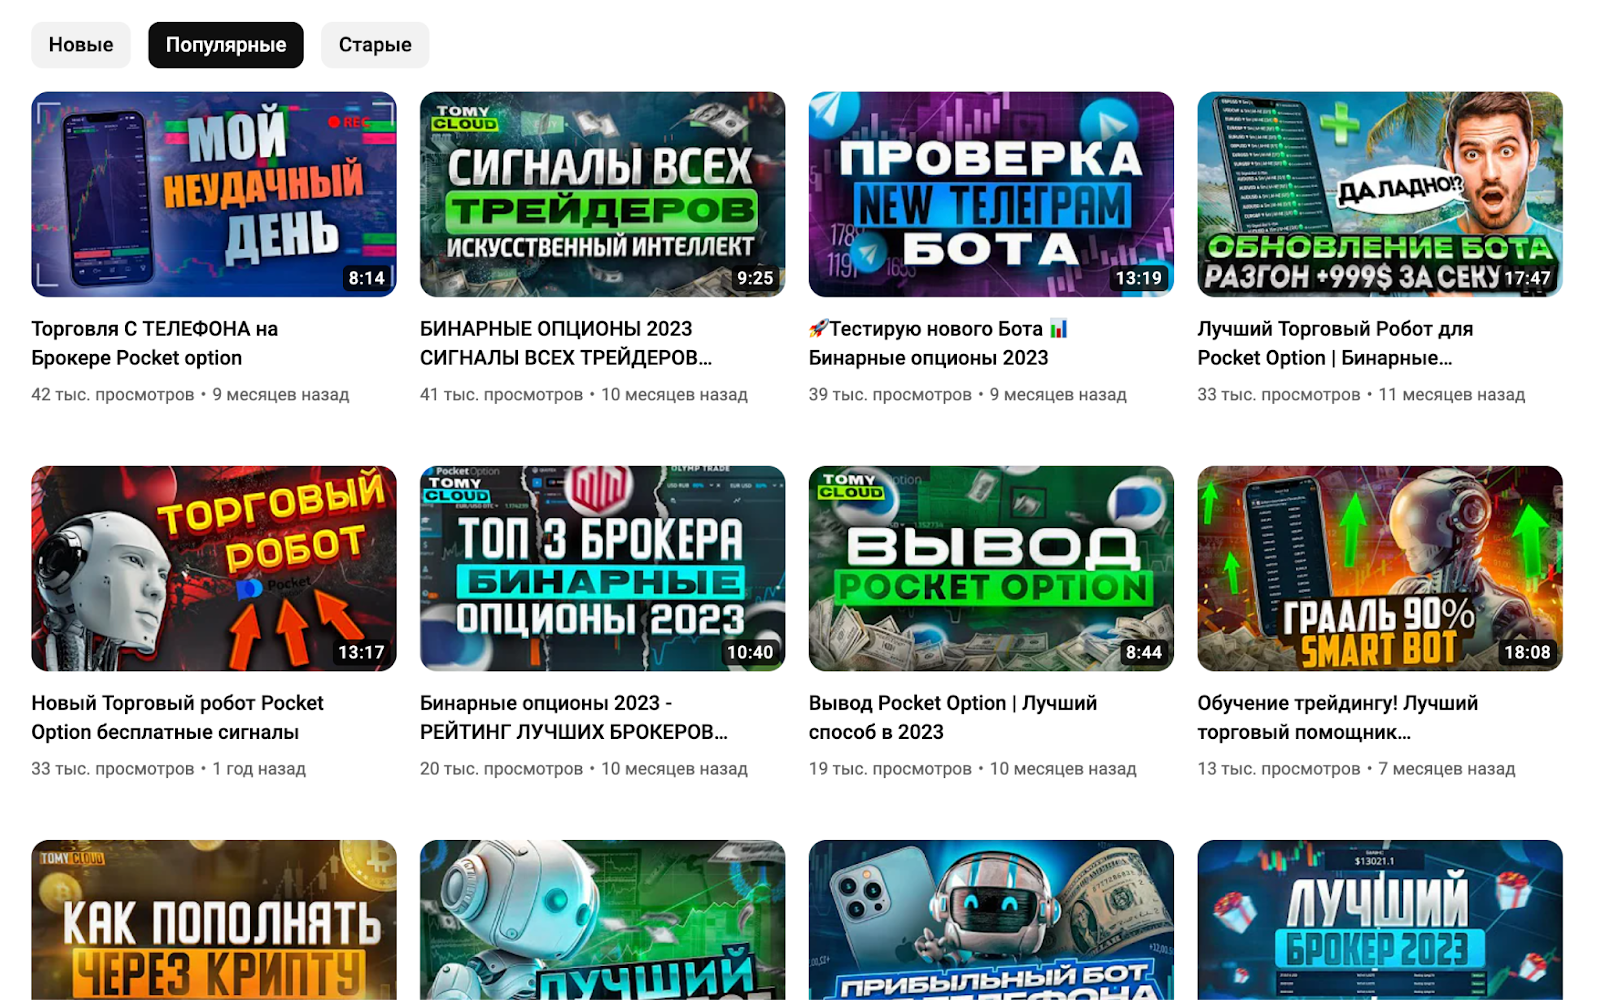Screen dimensions: 1600x1000
Task: Click title БИНАРНЫЕ ОПЦИОНЫ 2023 СИГНАЛЫ ВСЕХ ТРЕЙДЕРОВ
Action: coord(566,343)
